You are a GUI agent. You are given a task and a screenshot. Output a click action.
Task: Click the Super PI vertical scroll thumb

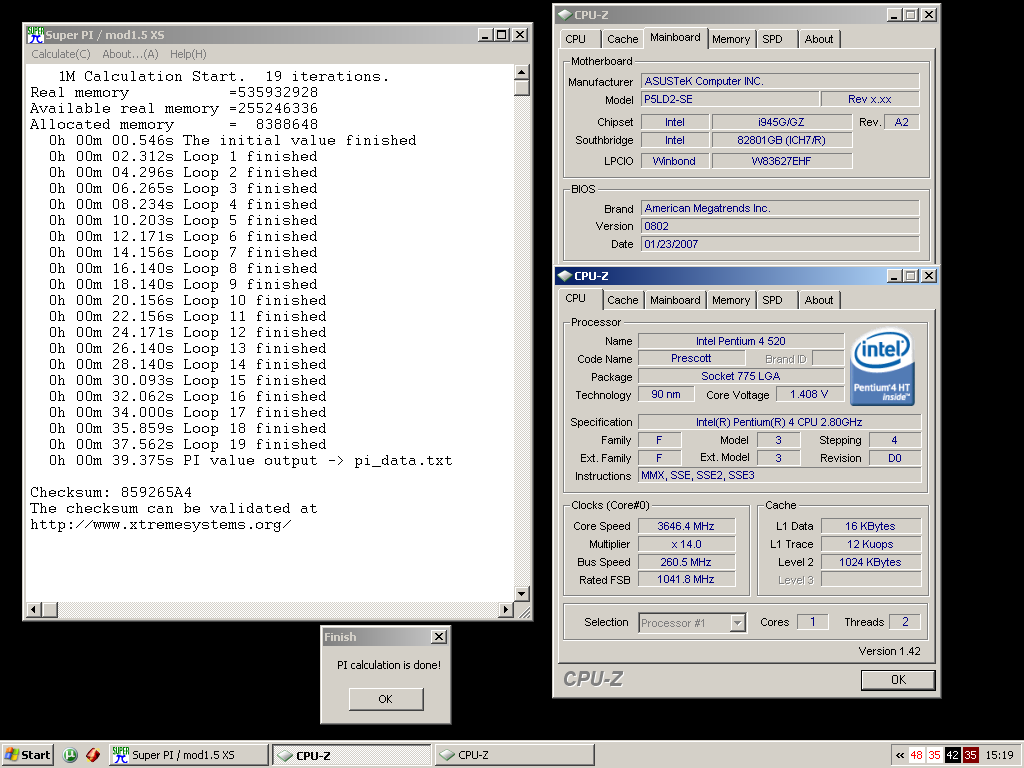coord(522,88)
